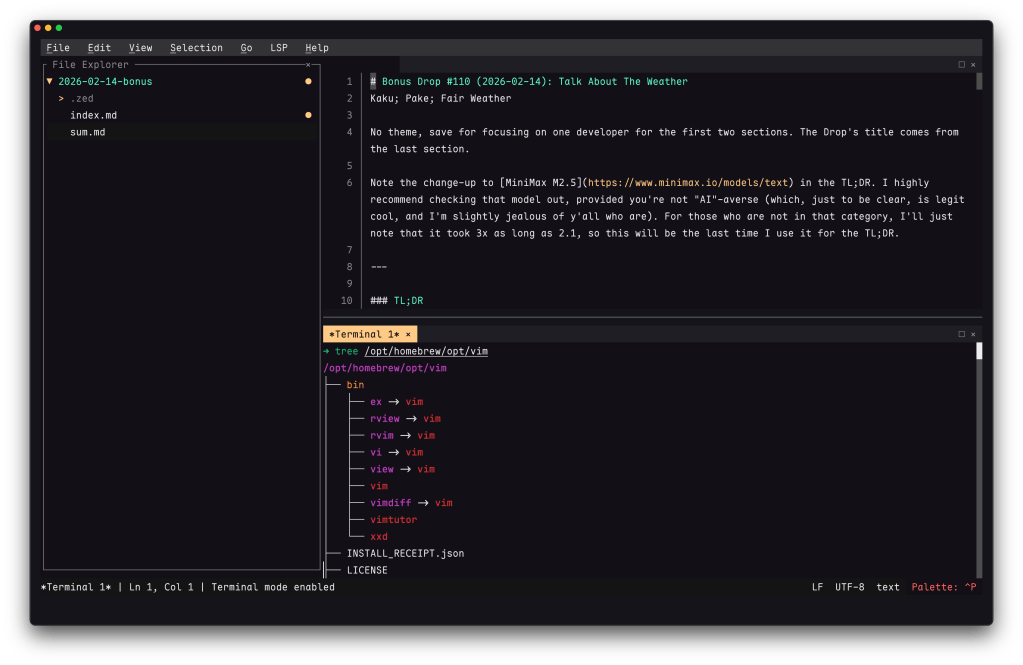Open Palette from the status bar
This screenshot has height=665, width=1023.
point(943,587)
